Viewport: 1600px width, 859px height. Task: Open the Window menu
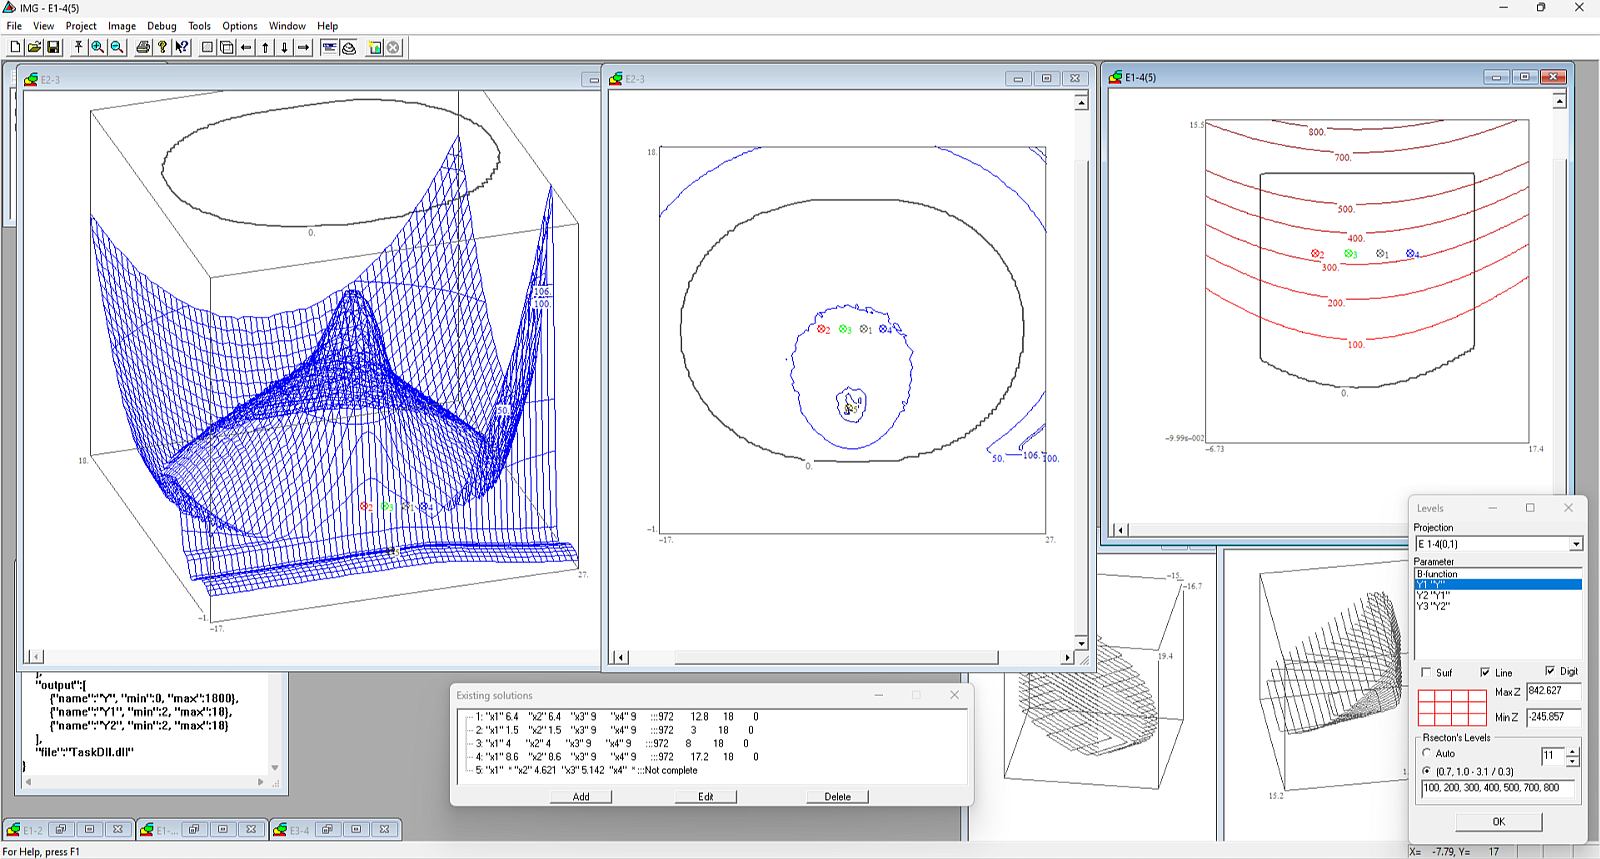point(287,26)
